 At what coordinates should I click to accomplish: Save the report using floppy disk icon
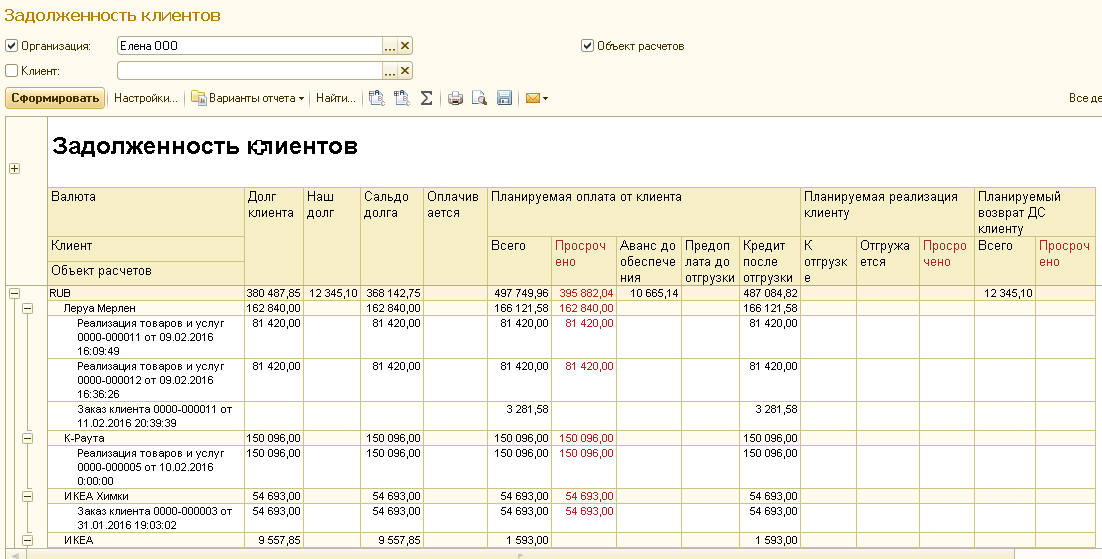tap(504, 98)
